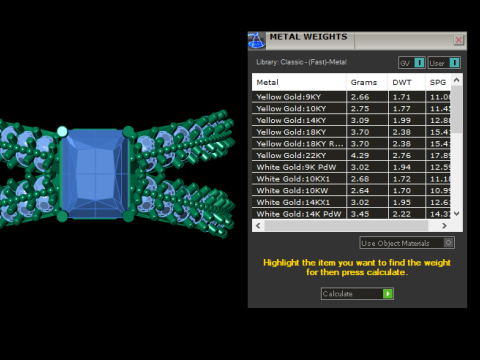This screenshot has width=480, height=360.
Task: Select the Yellow Gold:18KY row
Action: (x=351, y=132)
